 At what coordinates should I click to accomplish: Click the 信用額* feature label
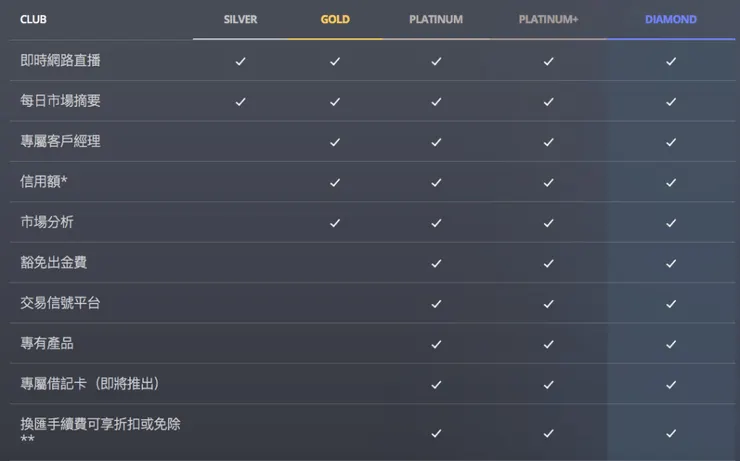tap(44, 182)
